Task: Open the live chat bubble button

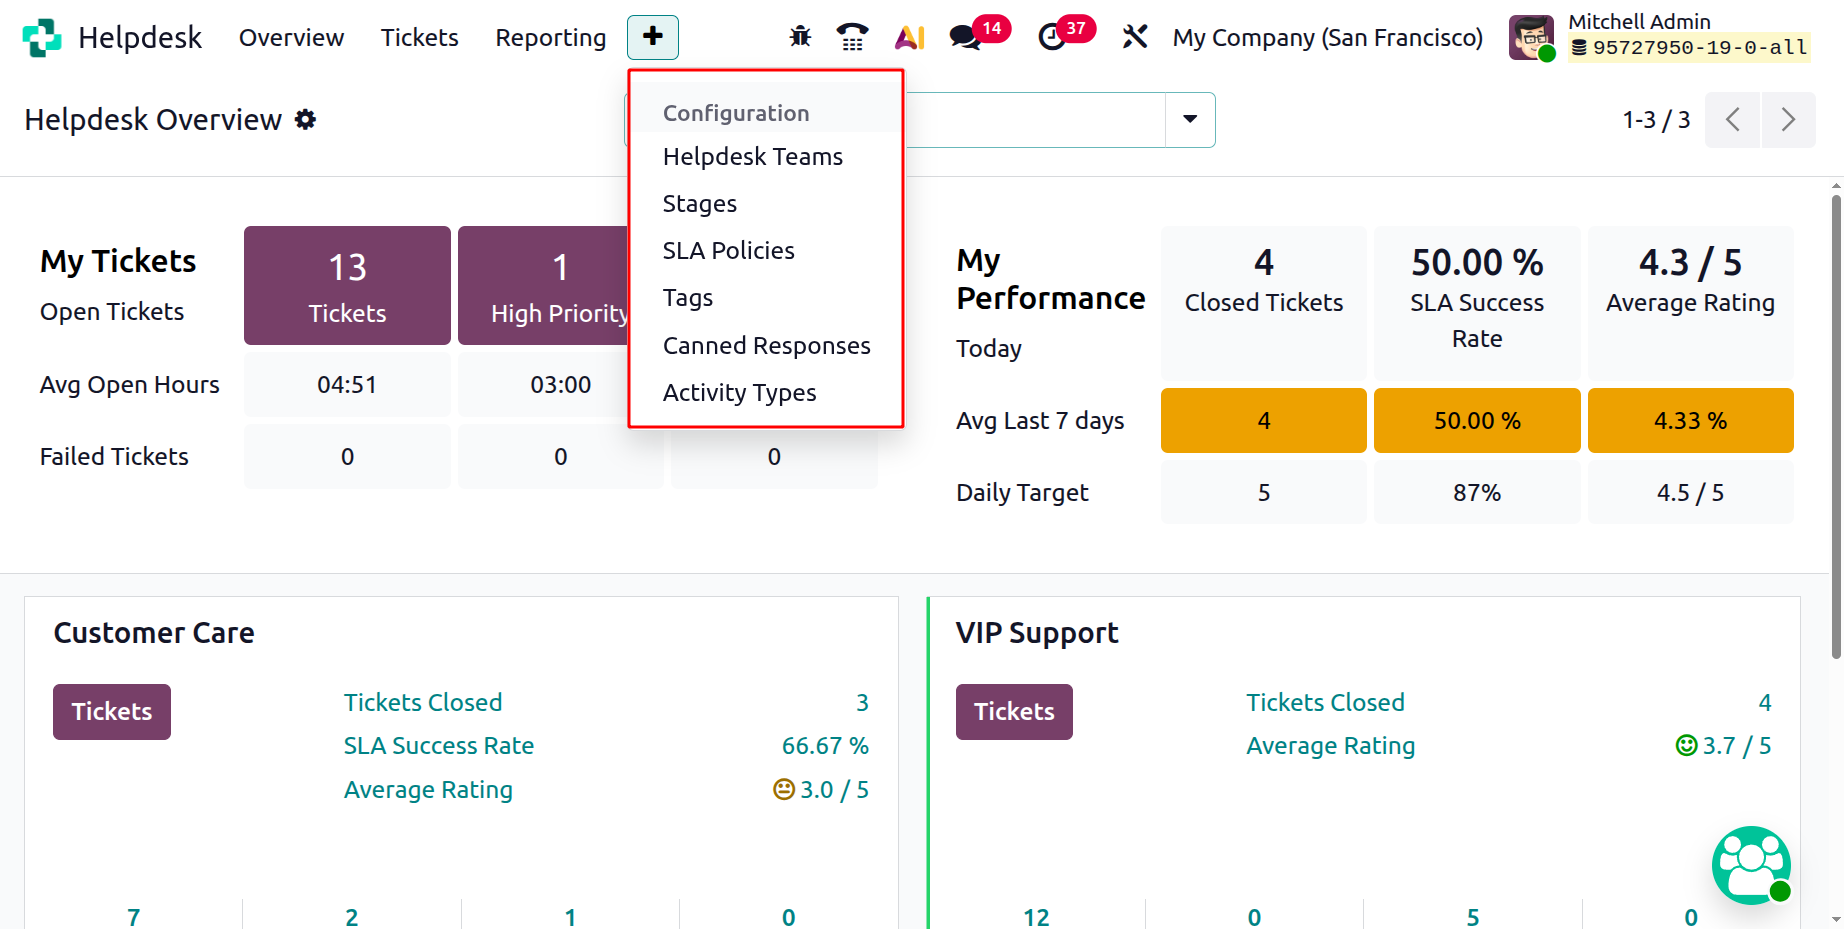Action: (1751, 864)
